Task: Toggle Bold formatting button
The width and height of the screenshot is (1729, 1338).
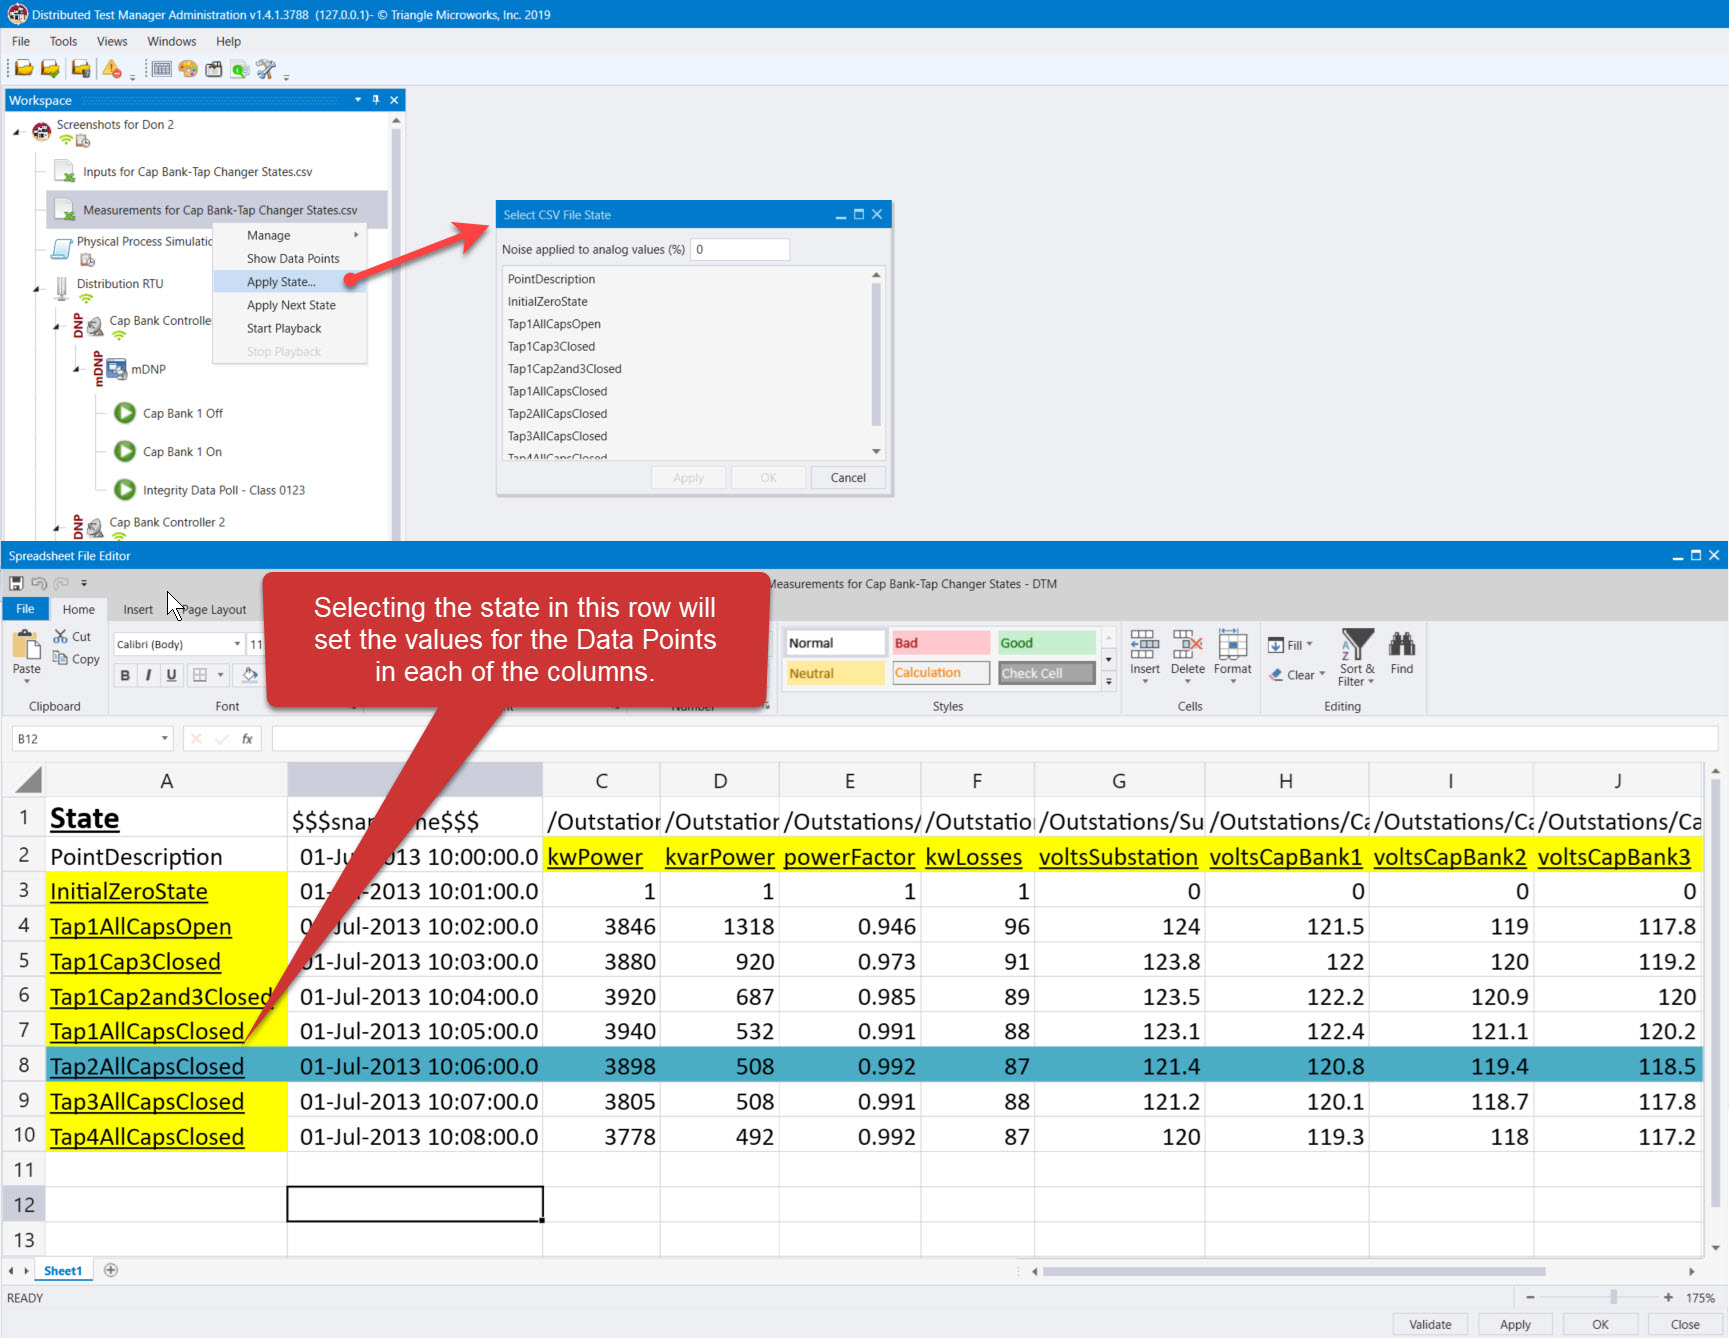Action: (125, 675)
